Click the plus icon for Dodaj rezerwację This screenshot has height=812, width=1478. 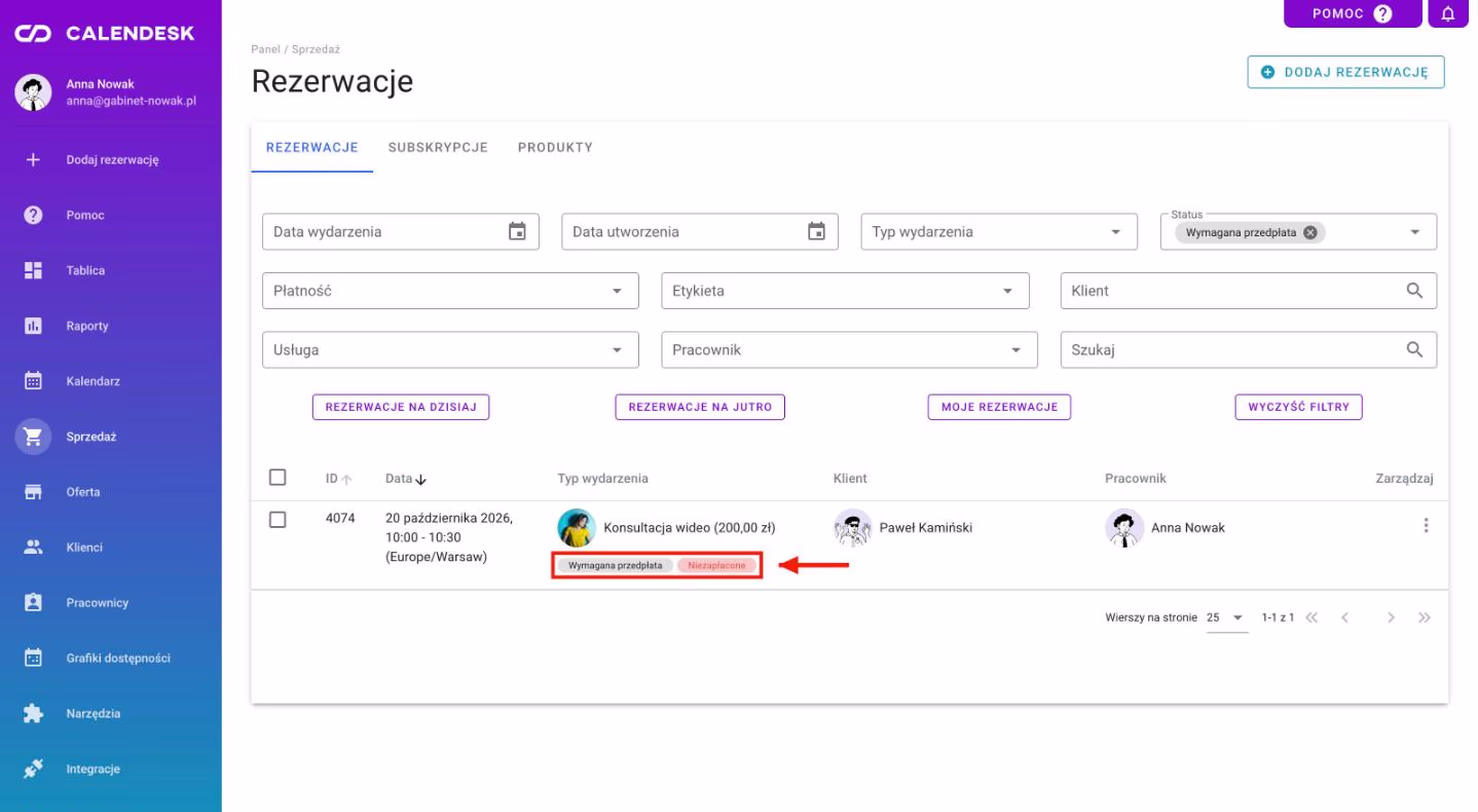point(33,160)
